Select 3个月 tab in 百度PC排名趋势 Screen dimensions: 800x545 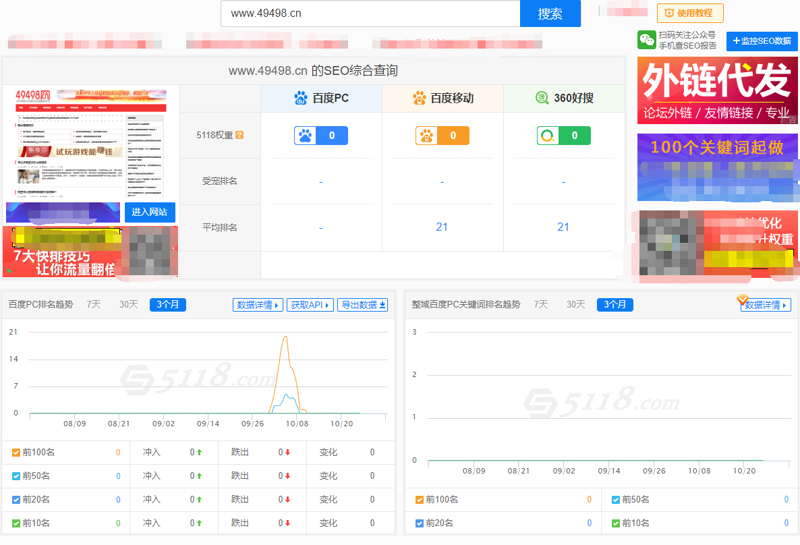coord(168,305)
